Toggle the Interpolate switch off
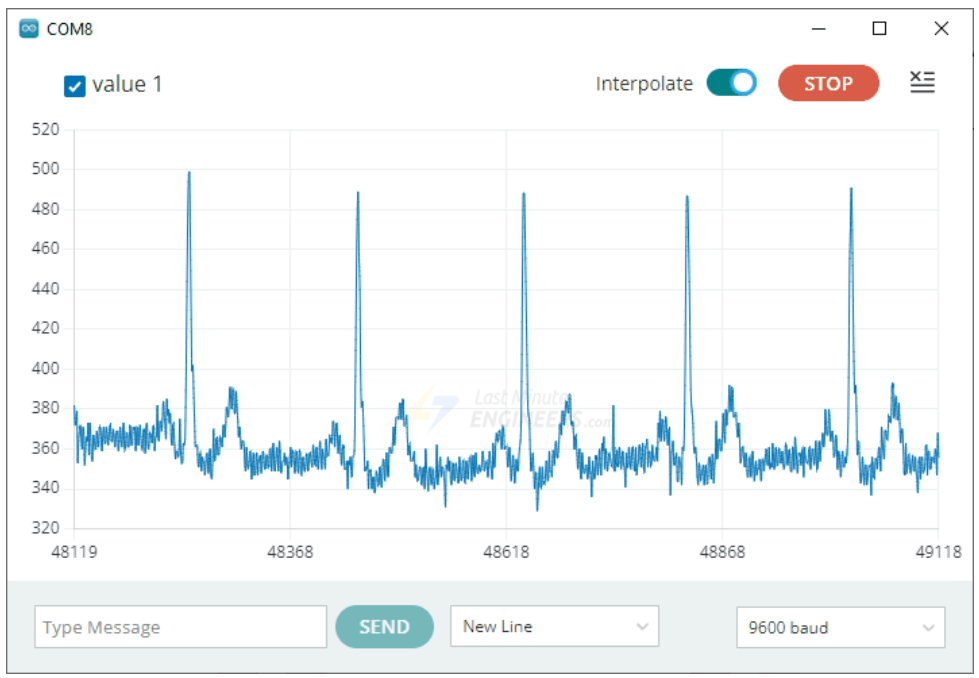 pyautogui.click(x=731, y=83)
